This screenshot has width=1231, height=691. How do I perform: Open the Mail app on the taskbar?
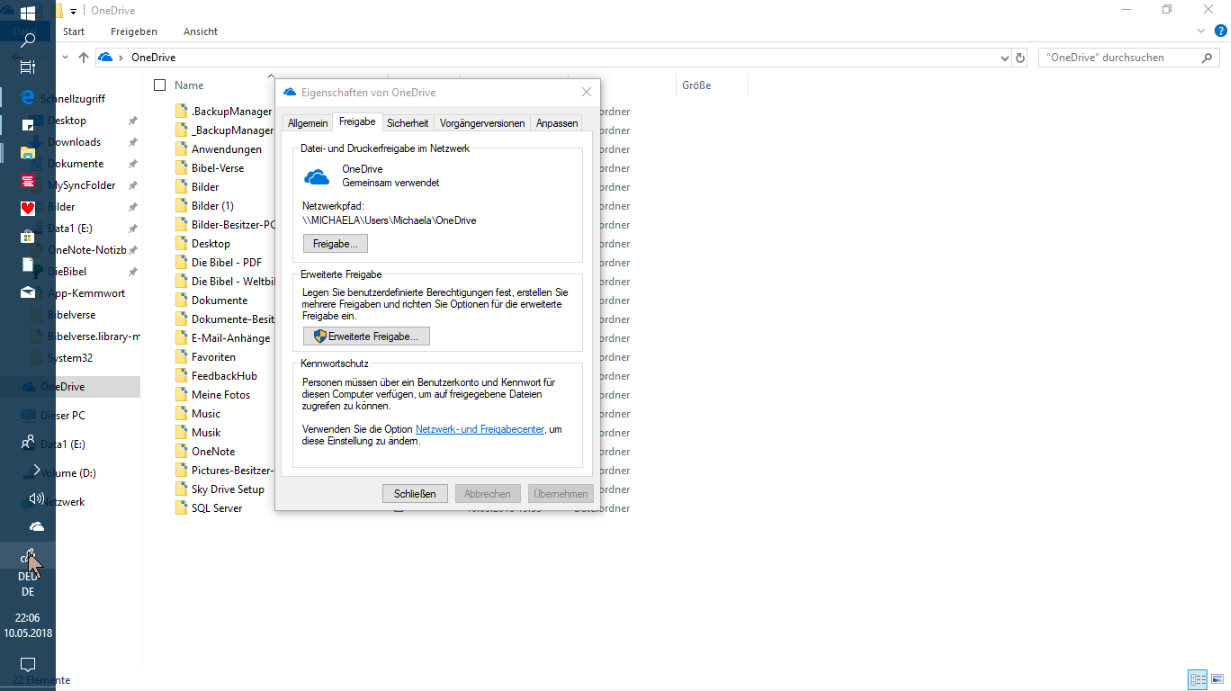pyautogui.click(x=28, y=293)
